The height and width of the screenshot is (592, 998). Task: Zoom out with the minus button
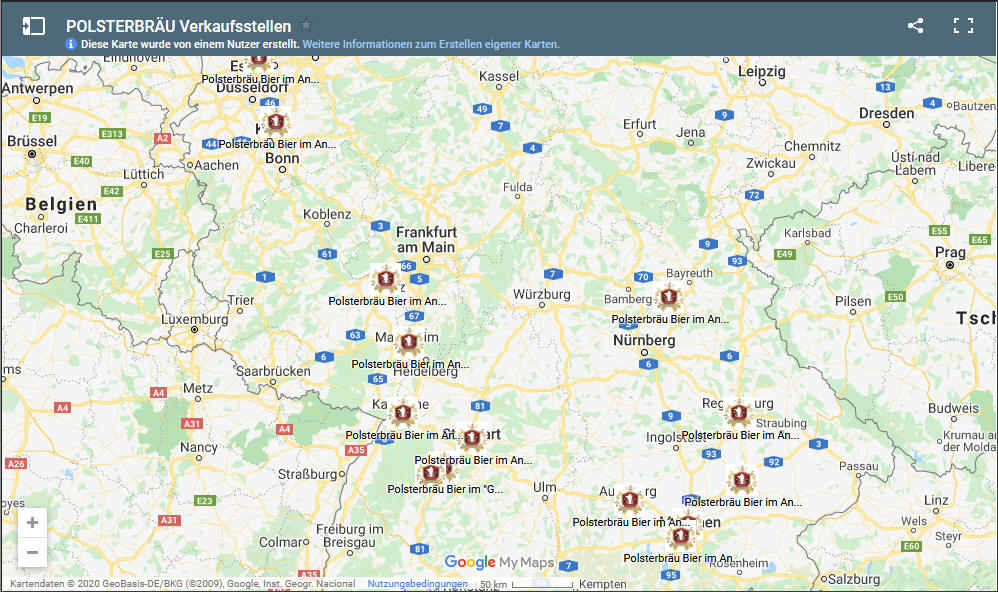pyautogui.click(x=32, y=552)
